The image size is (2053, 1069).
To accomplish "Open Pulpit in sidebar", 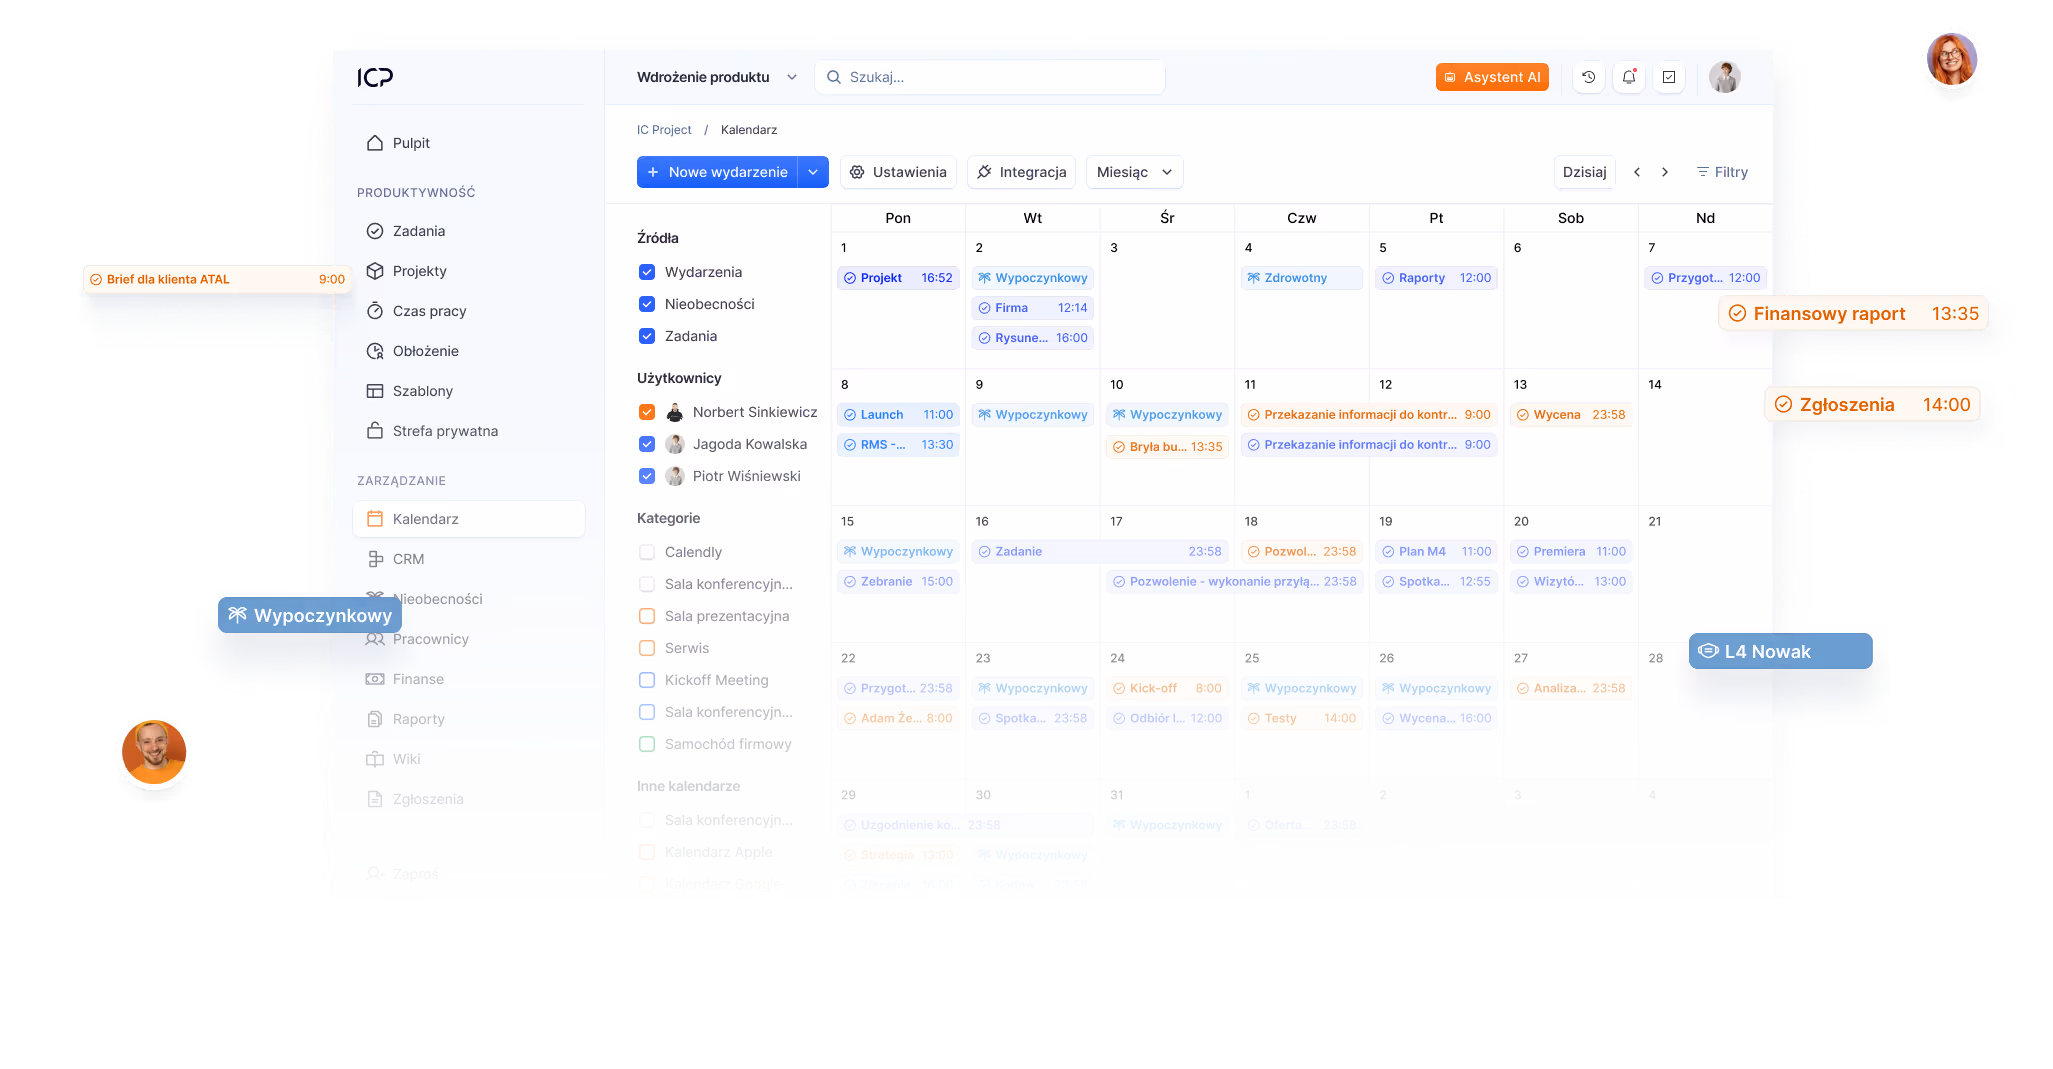I will click(x=411, y=143).
